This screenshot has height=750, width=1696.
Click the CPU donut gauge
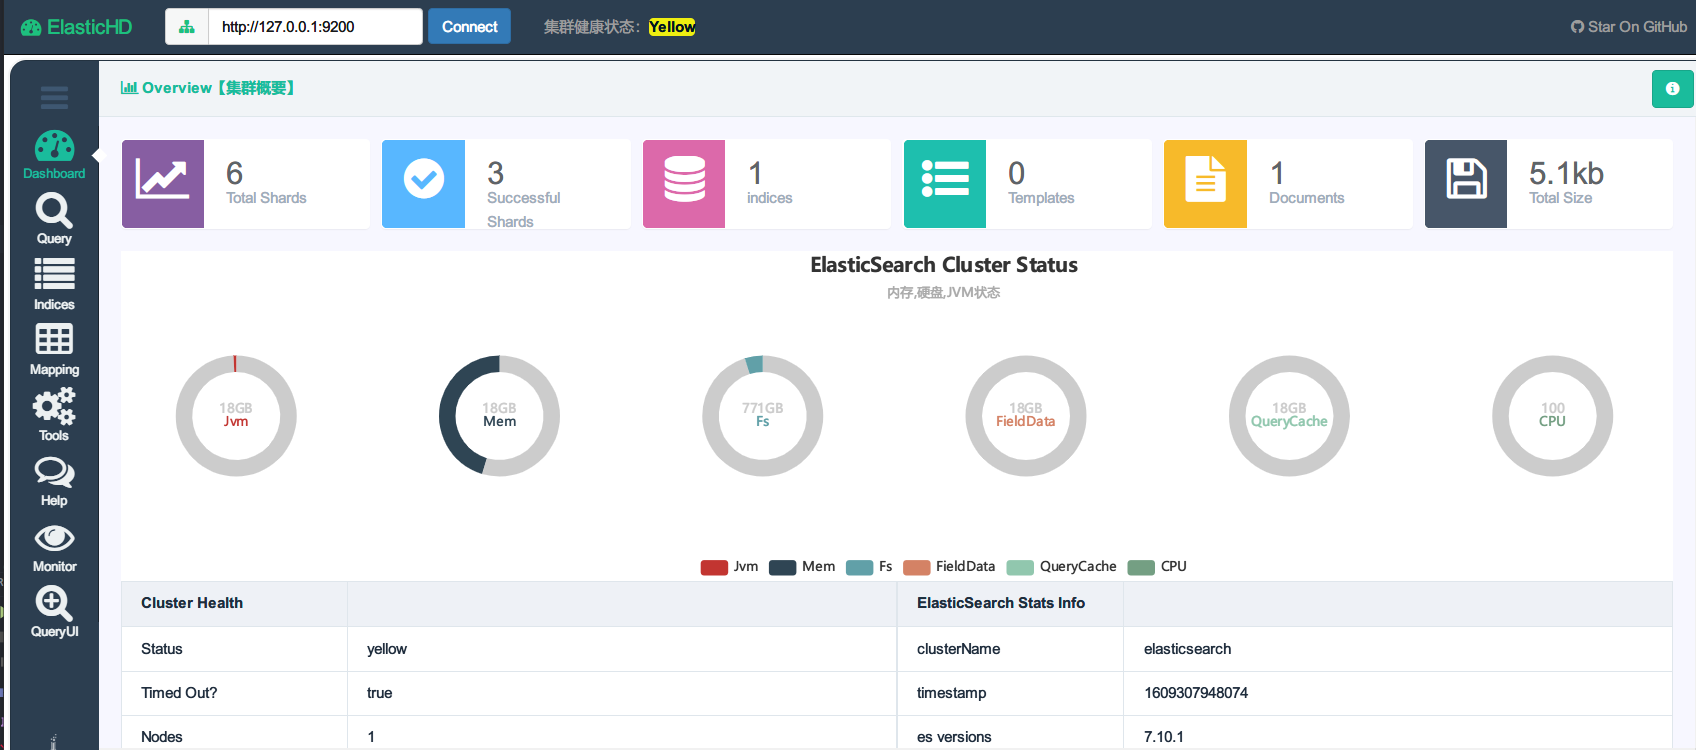click(1552, 415)
